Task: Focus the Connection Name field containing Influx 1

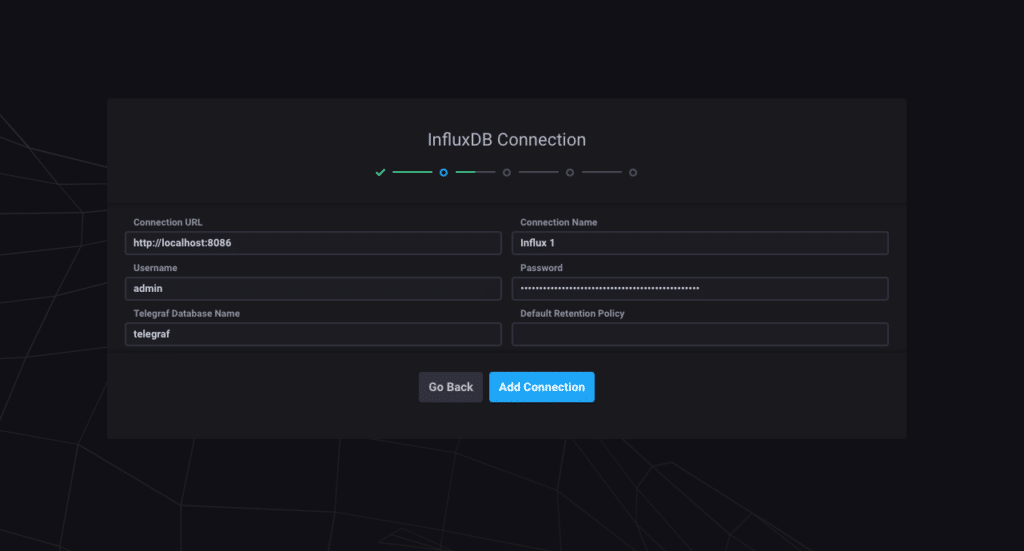Action: (700, 243)
